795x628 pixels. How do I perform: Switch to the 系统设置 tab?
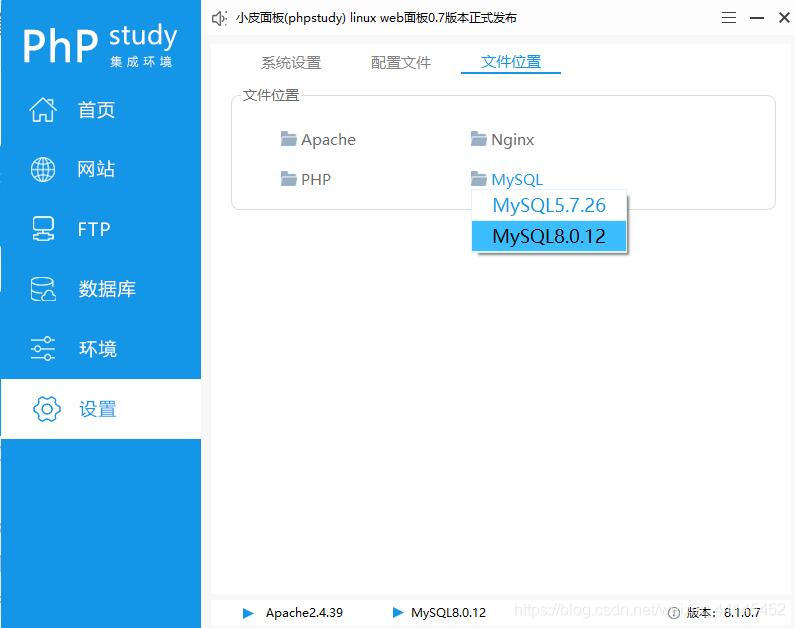[291, 62]
